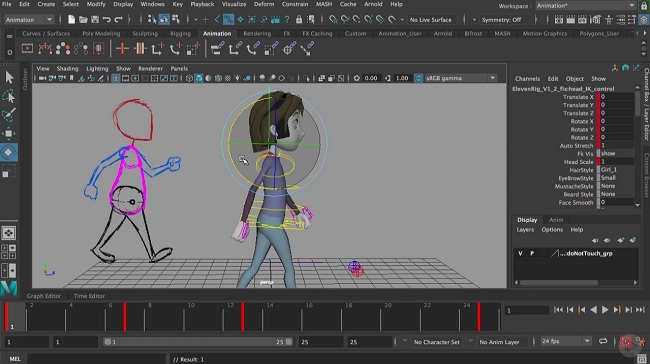Toggle visibility V of doNotTouch_grp layer
Viewport: 650px width, 364px height.
(x=520, y=253)
